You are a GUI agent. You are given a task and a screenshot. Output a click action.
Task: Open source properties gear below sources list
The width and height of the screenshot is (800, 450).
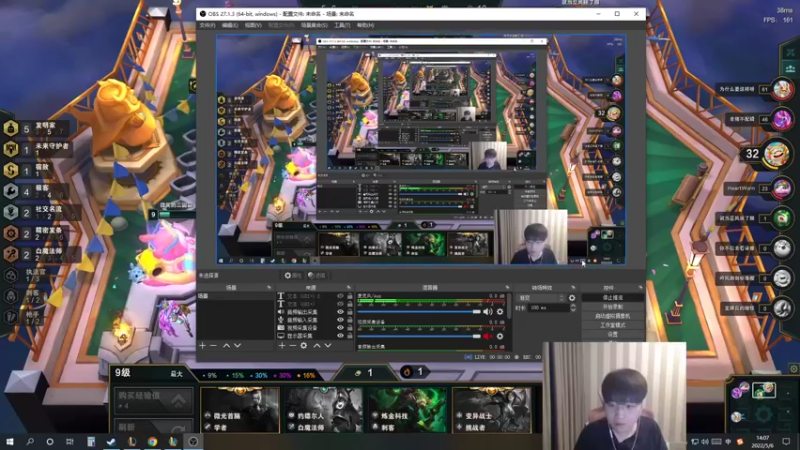[x=304, y=345]
